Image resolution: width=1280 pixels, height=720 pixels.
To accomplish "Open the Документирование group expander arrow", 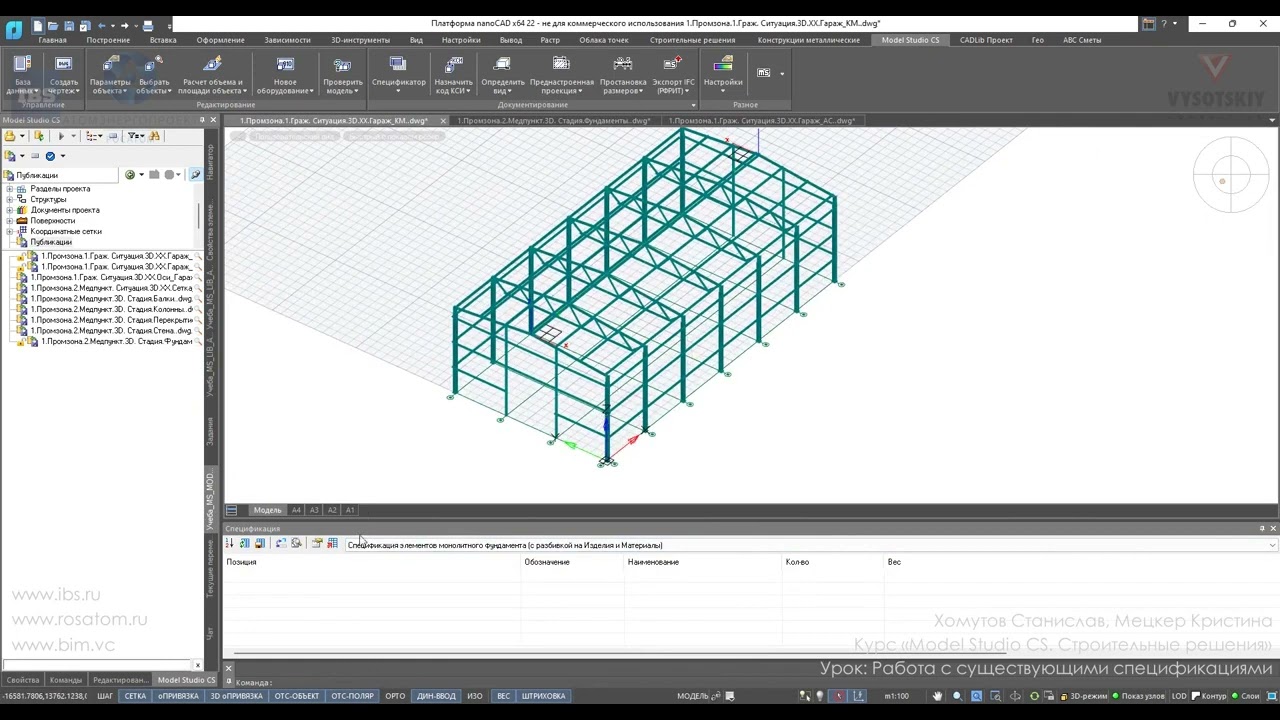I will pos(693,105).
